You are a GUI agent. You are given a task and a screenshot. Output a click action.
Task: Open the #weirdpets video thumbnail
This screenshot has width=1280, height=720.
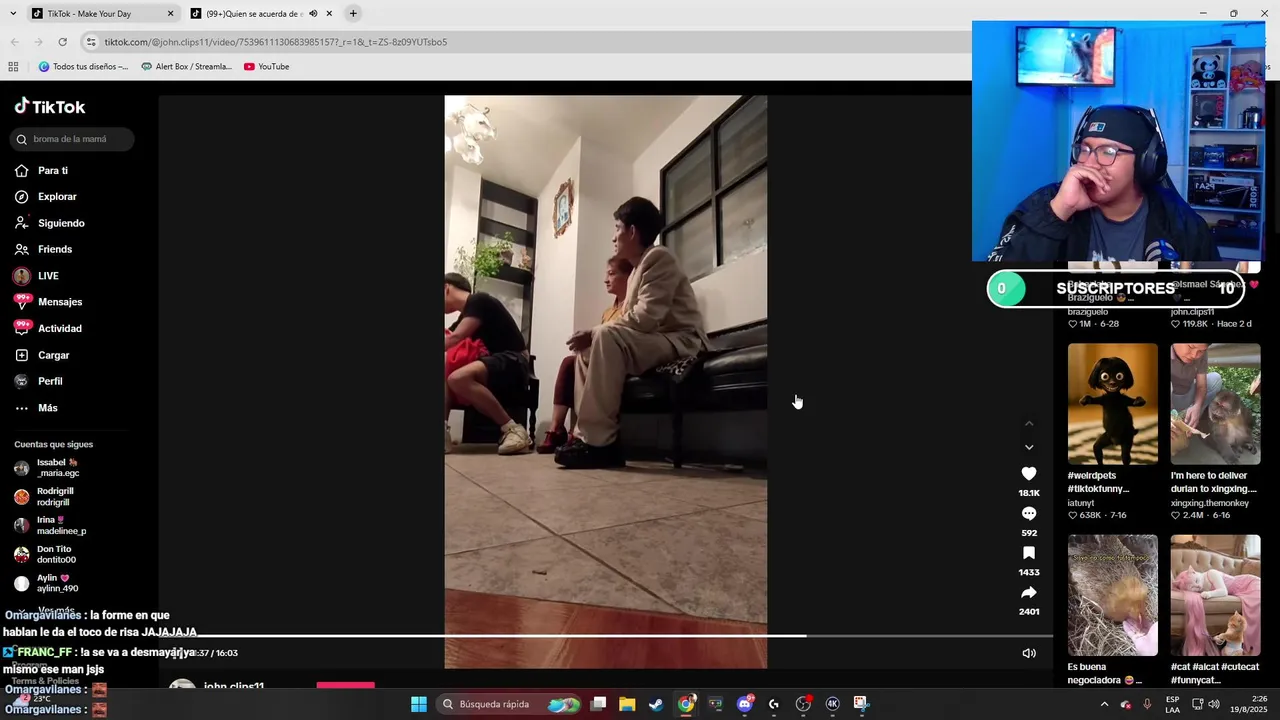1112,404
